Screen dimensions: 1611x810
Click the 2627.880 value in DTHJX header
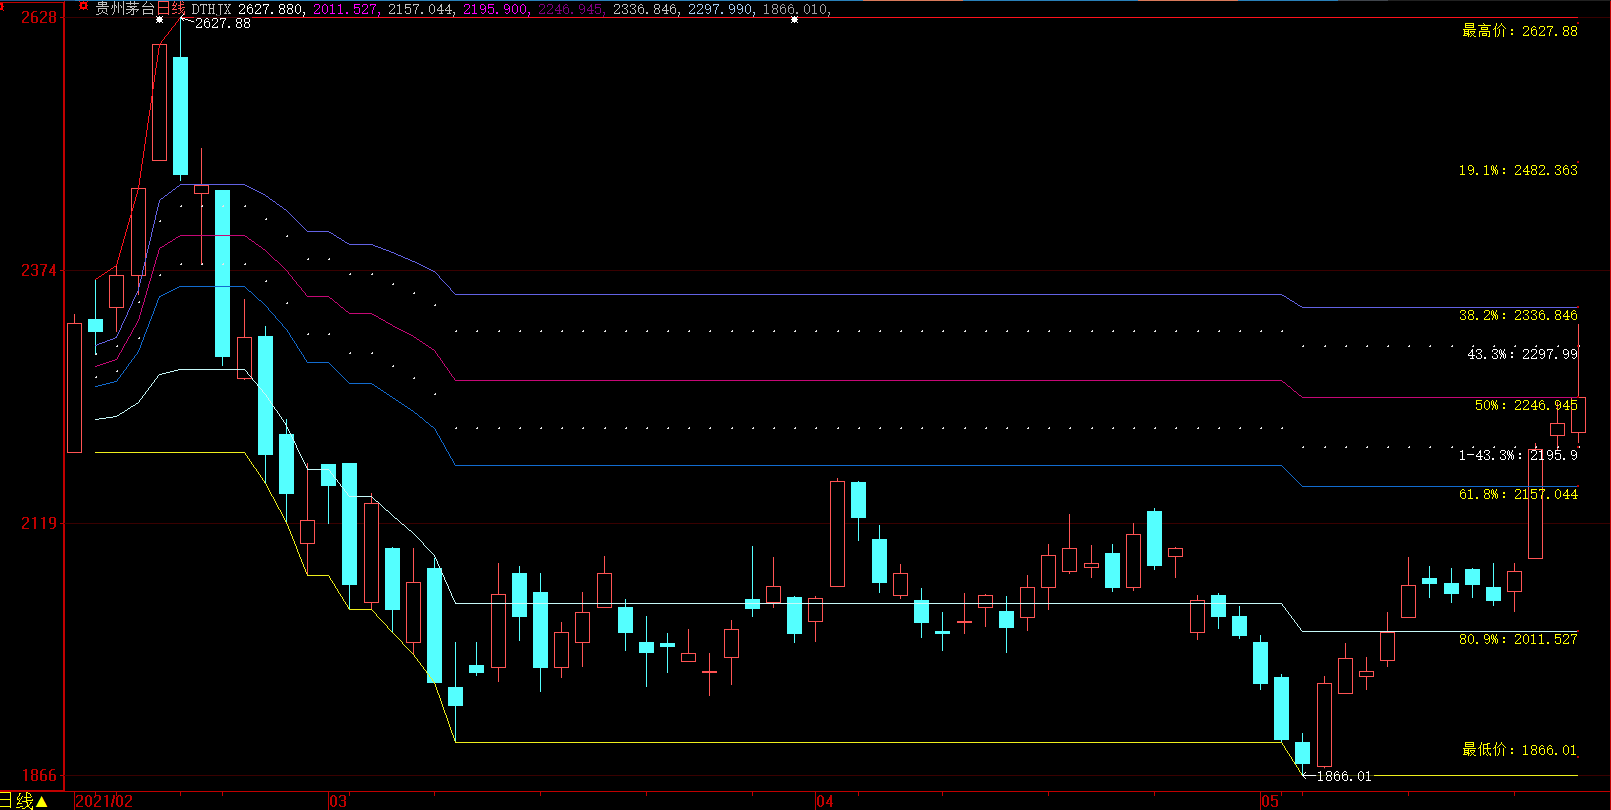coord(271,9)
